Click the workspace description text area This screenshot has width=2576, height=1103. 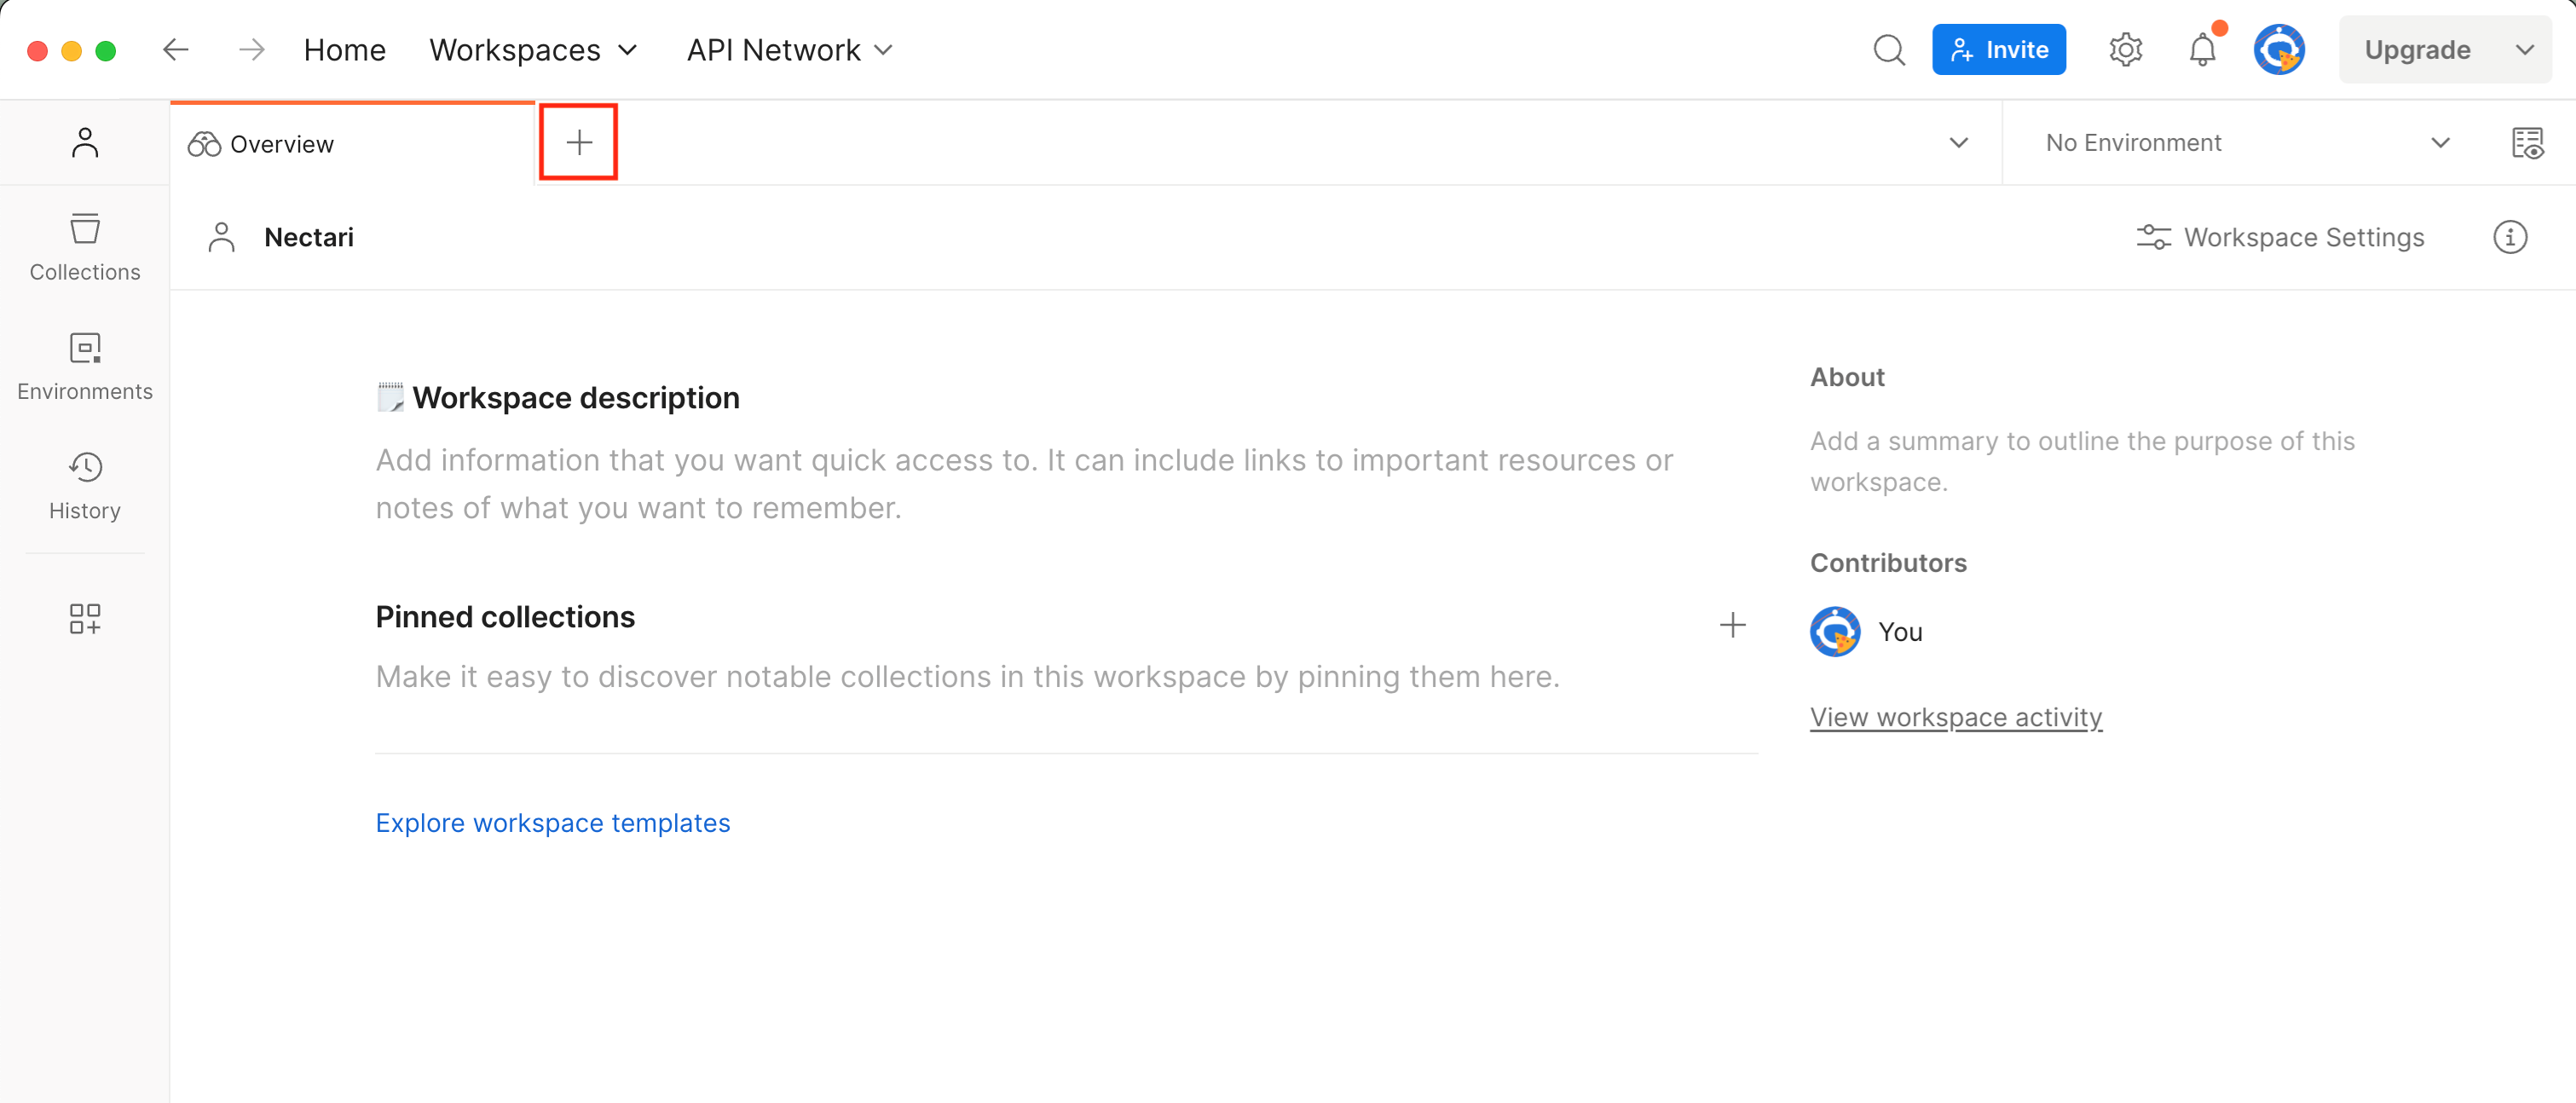[x=1023, y=484]
